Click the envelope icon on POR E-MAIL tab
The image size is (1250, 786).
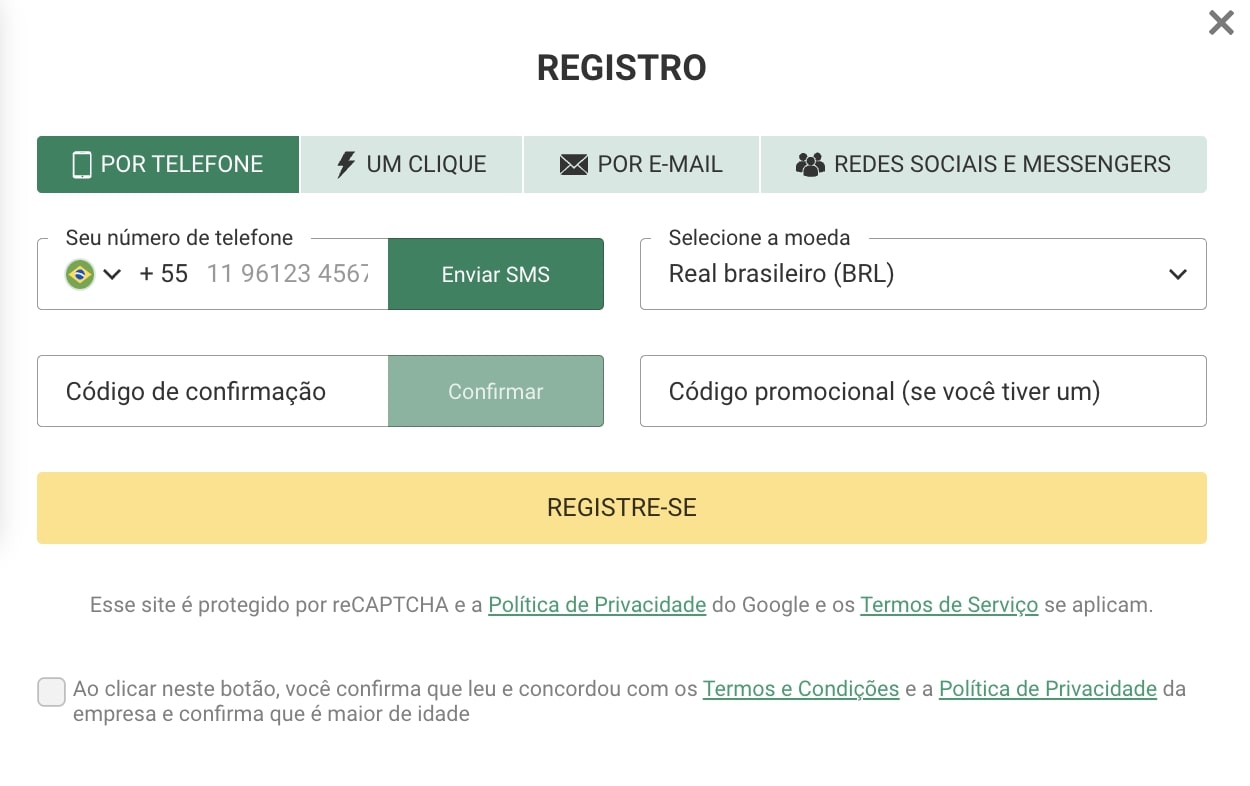click(573, 164)
